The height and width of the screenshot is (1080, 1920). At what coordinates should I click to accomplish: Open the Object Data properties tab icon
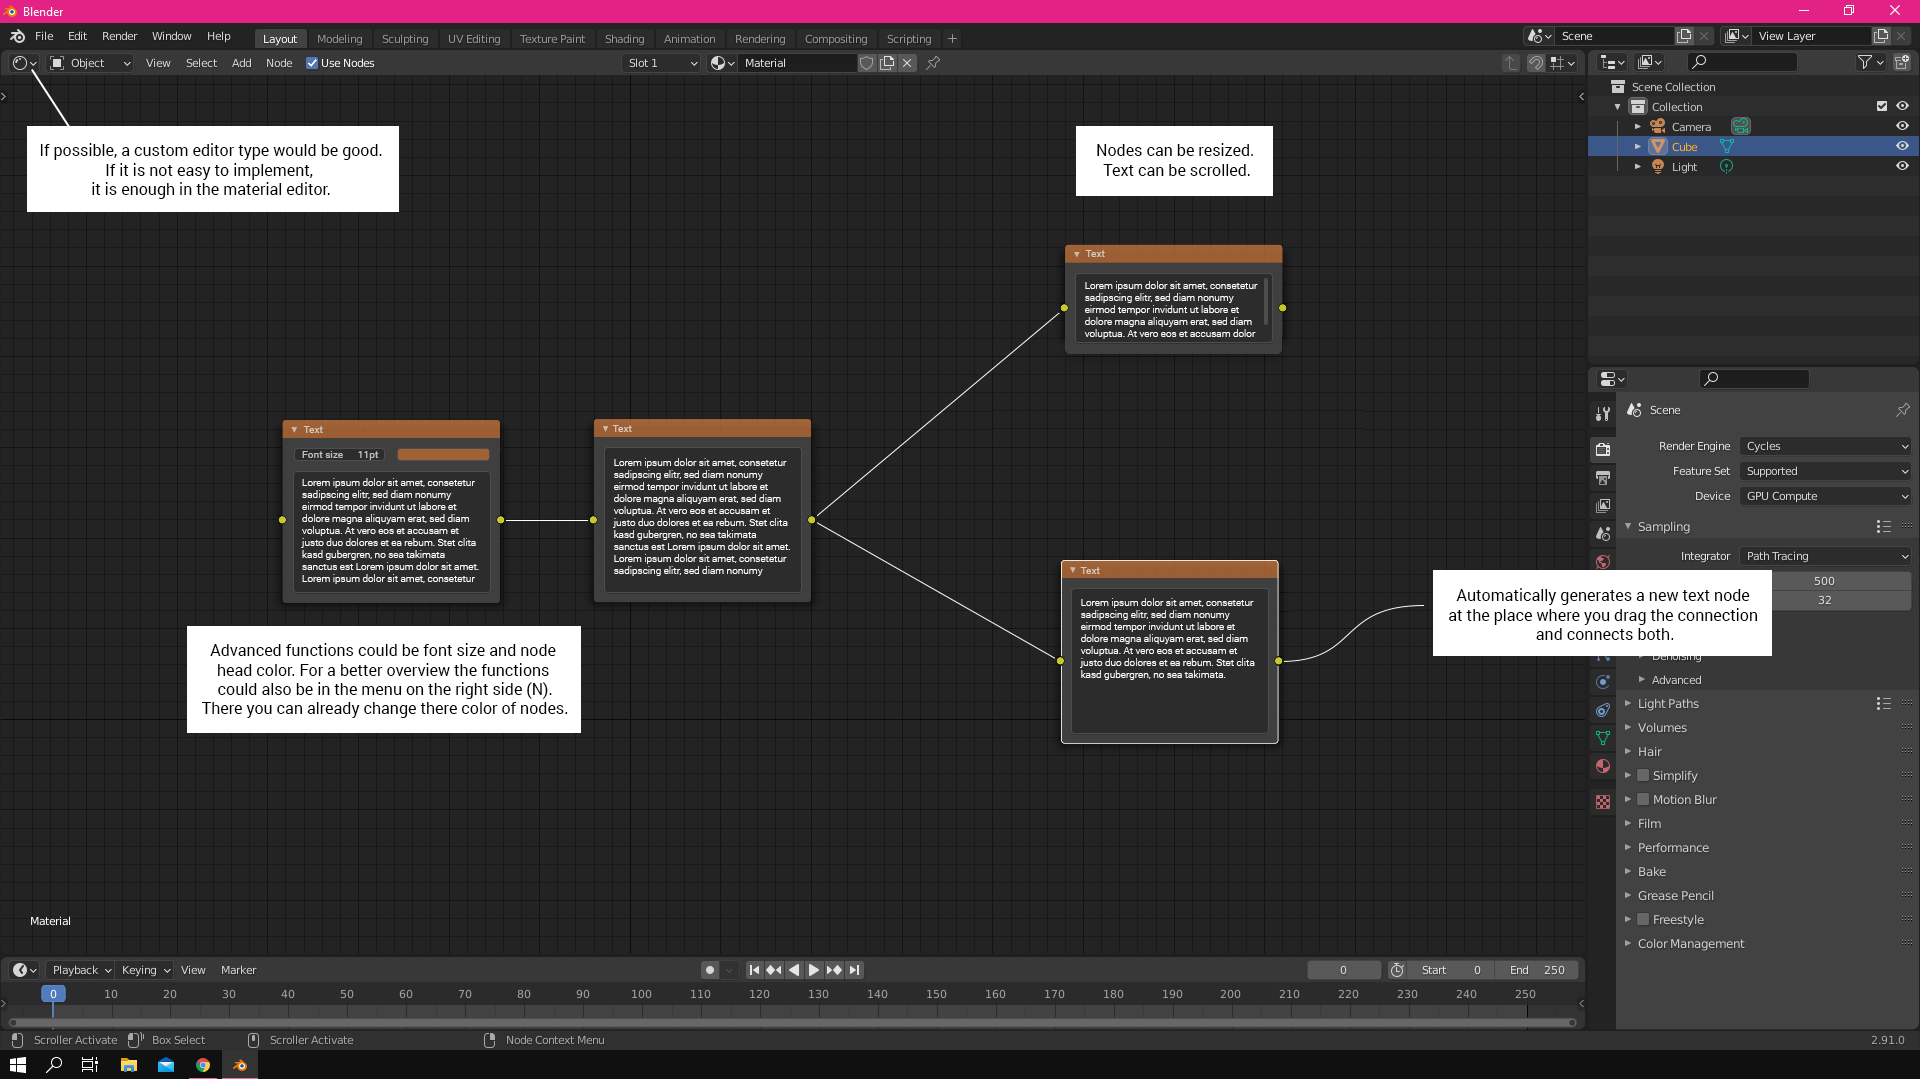point(1603,738)
